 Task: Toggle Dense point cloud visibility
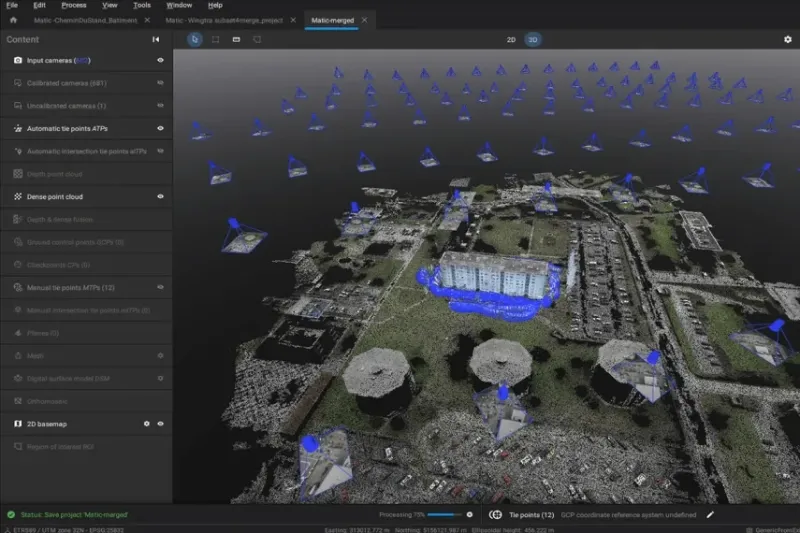[160, 197]
